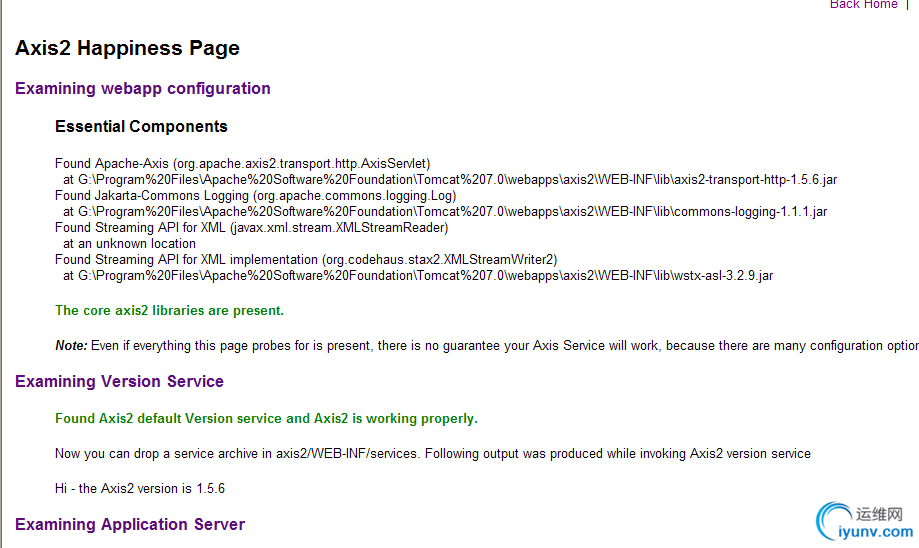Click the Essential Components heading
This screenshot has width=919, height=548.
click(x=141, y=127)
